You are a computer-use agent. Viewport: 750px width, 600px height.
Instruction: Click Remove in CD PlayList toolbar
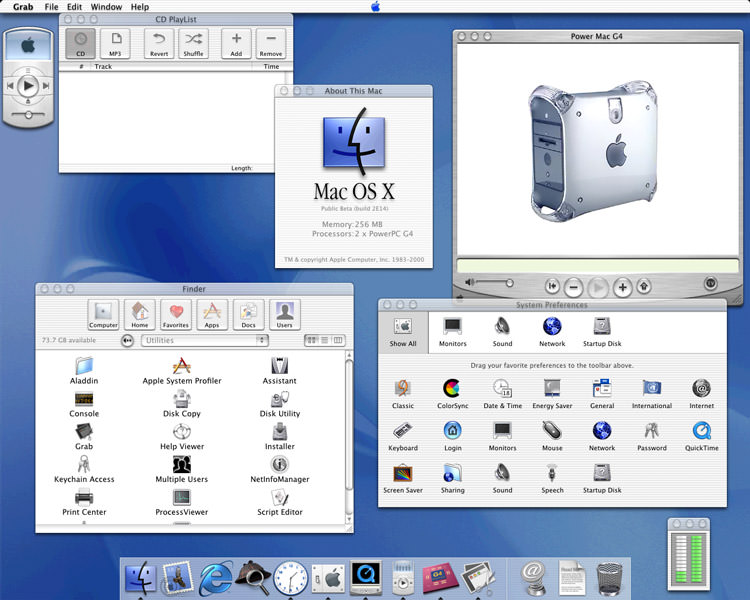pyautogui.click(x=271, y=44)
